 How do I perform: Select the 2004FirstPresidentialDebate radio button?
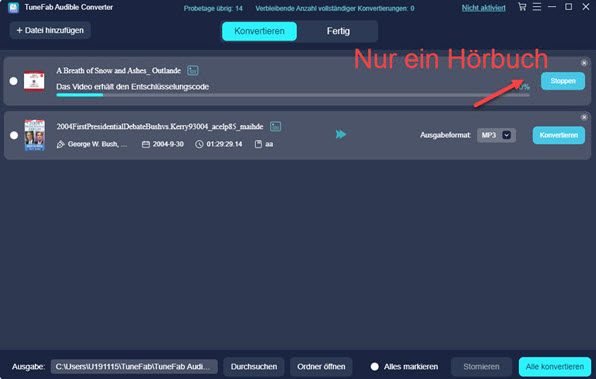(x=14, y=135)
